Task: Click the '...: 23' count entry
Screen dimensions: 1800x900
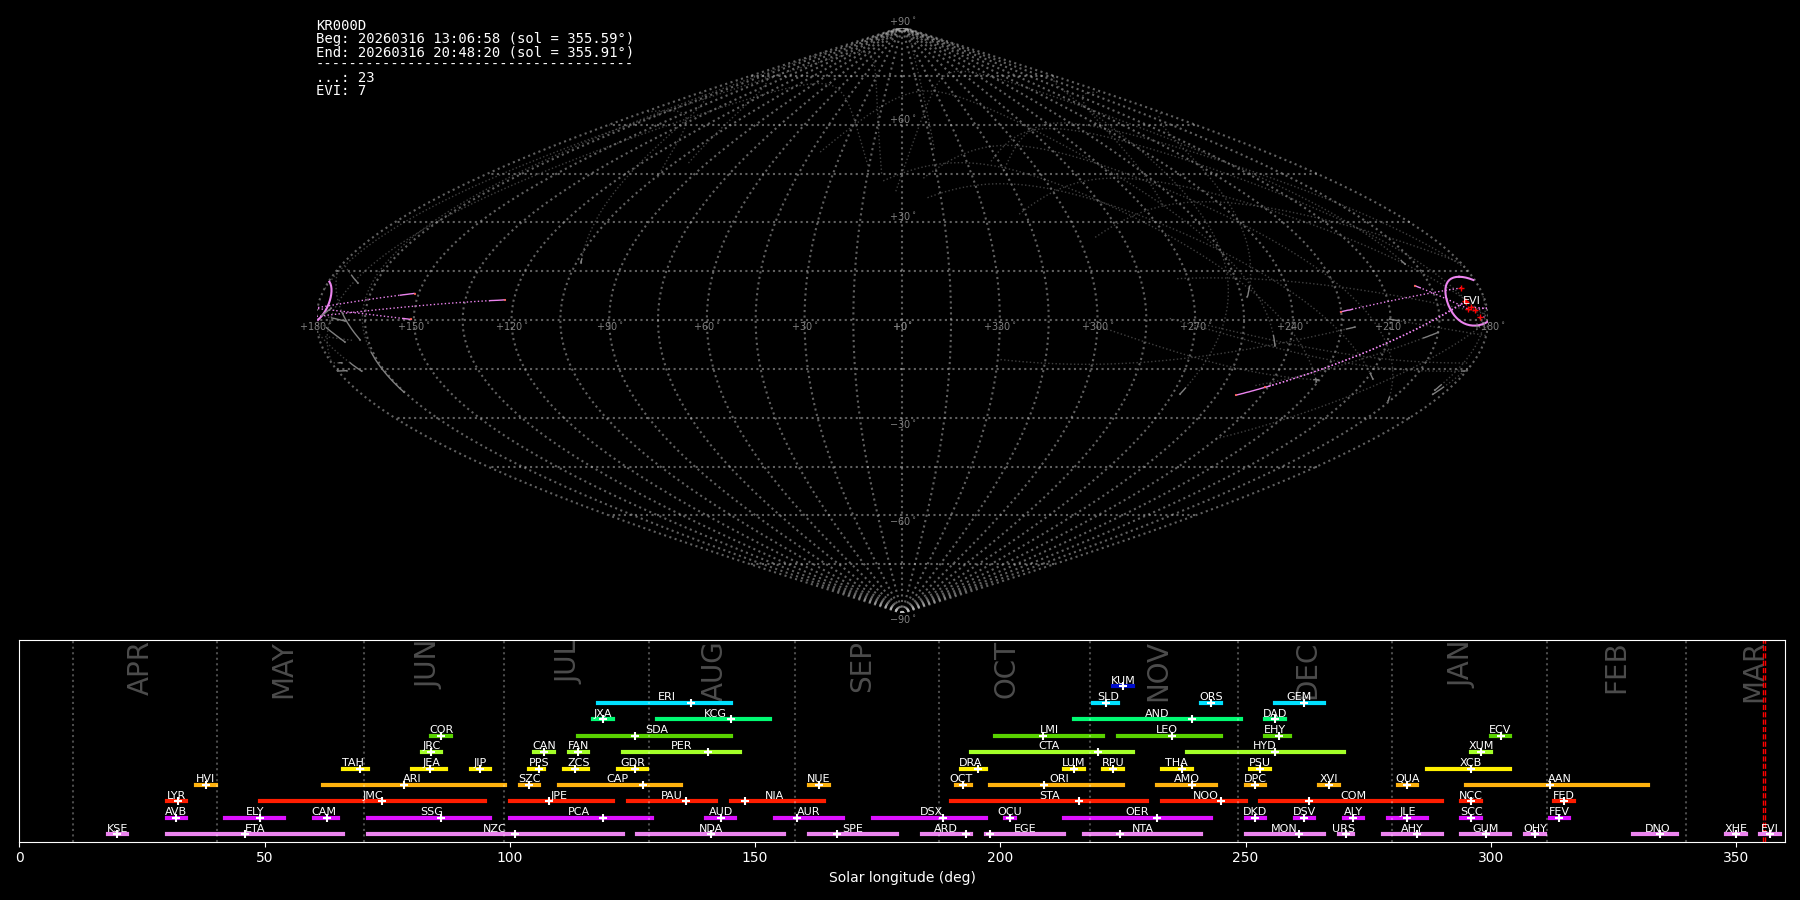Action: point(345,78)
